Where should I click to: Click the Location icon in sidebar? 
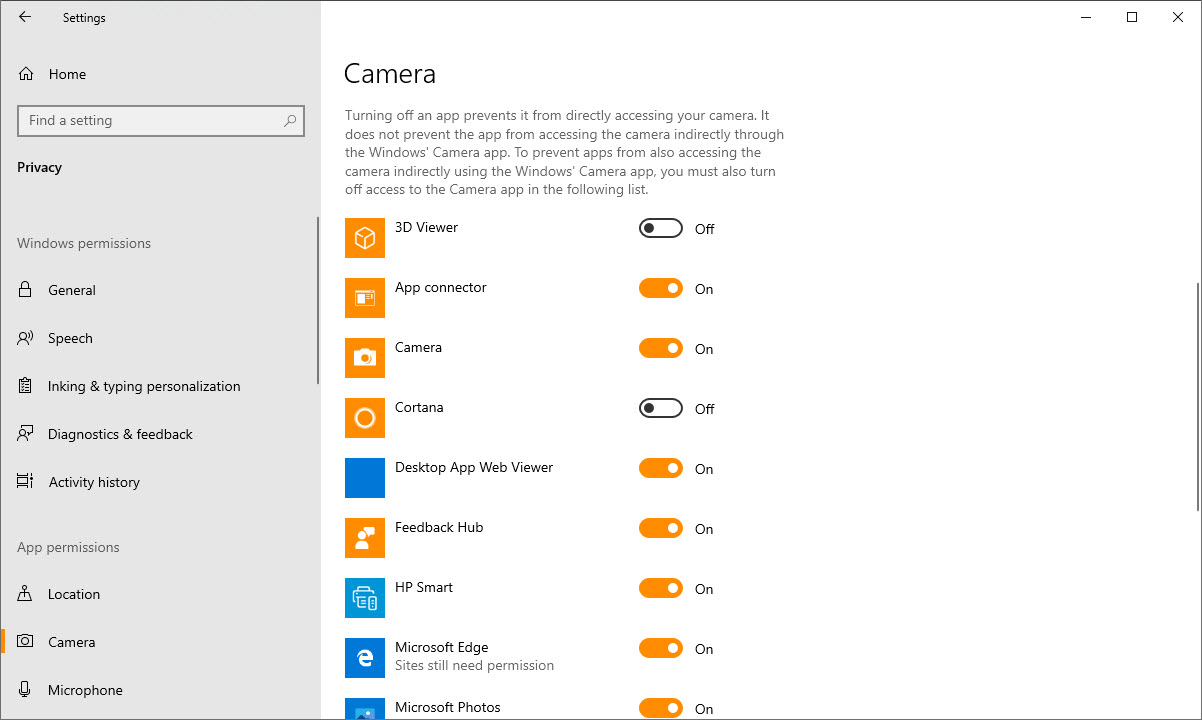(x=26, y=594)
